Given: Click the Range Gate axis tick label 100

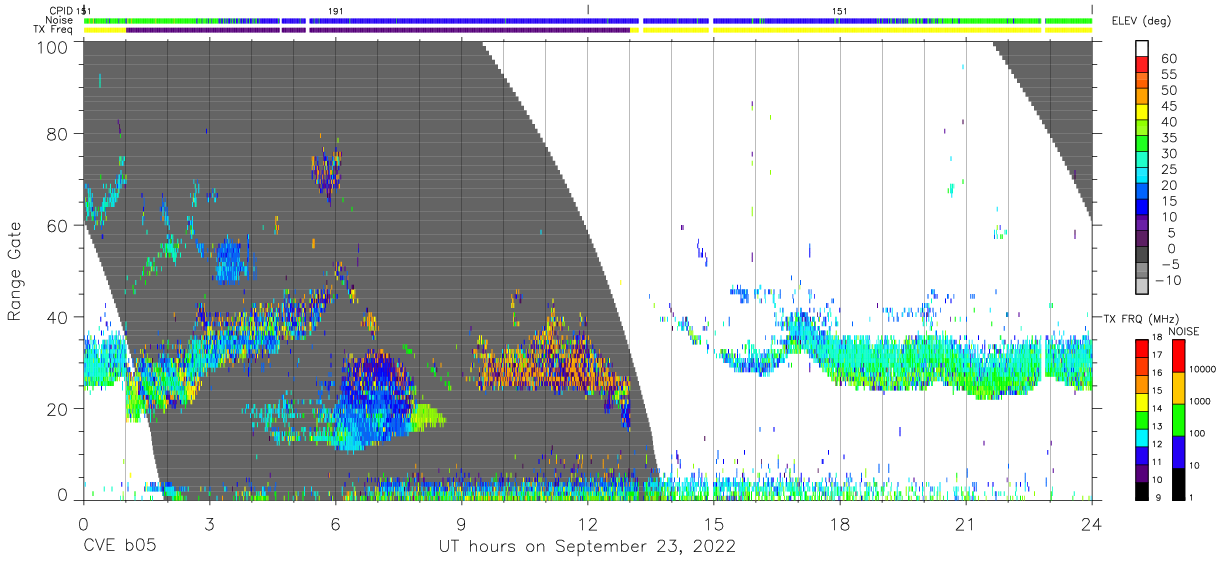Looking at the screenshot, I should click(x=54, y=46).
